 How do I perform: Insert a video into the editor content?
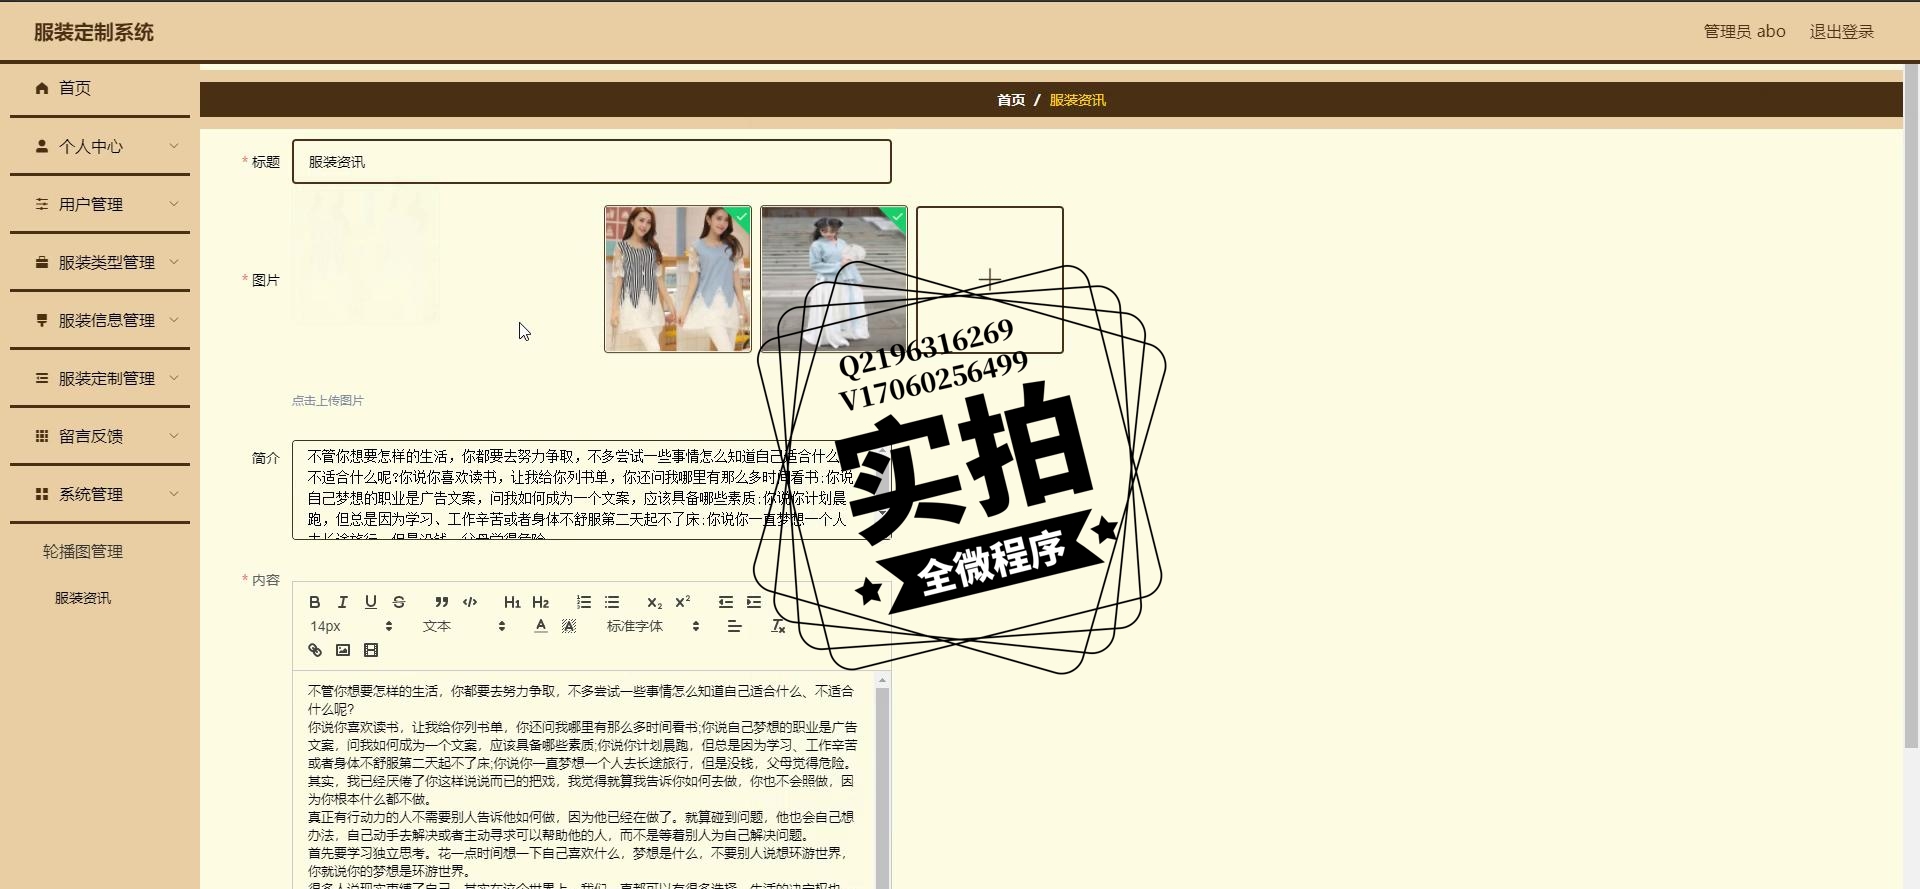pyautogui.click(x=370, y=650)
